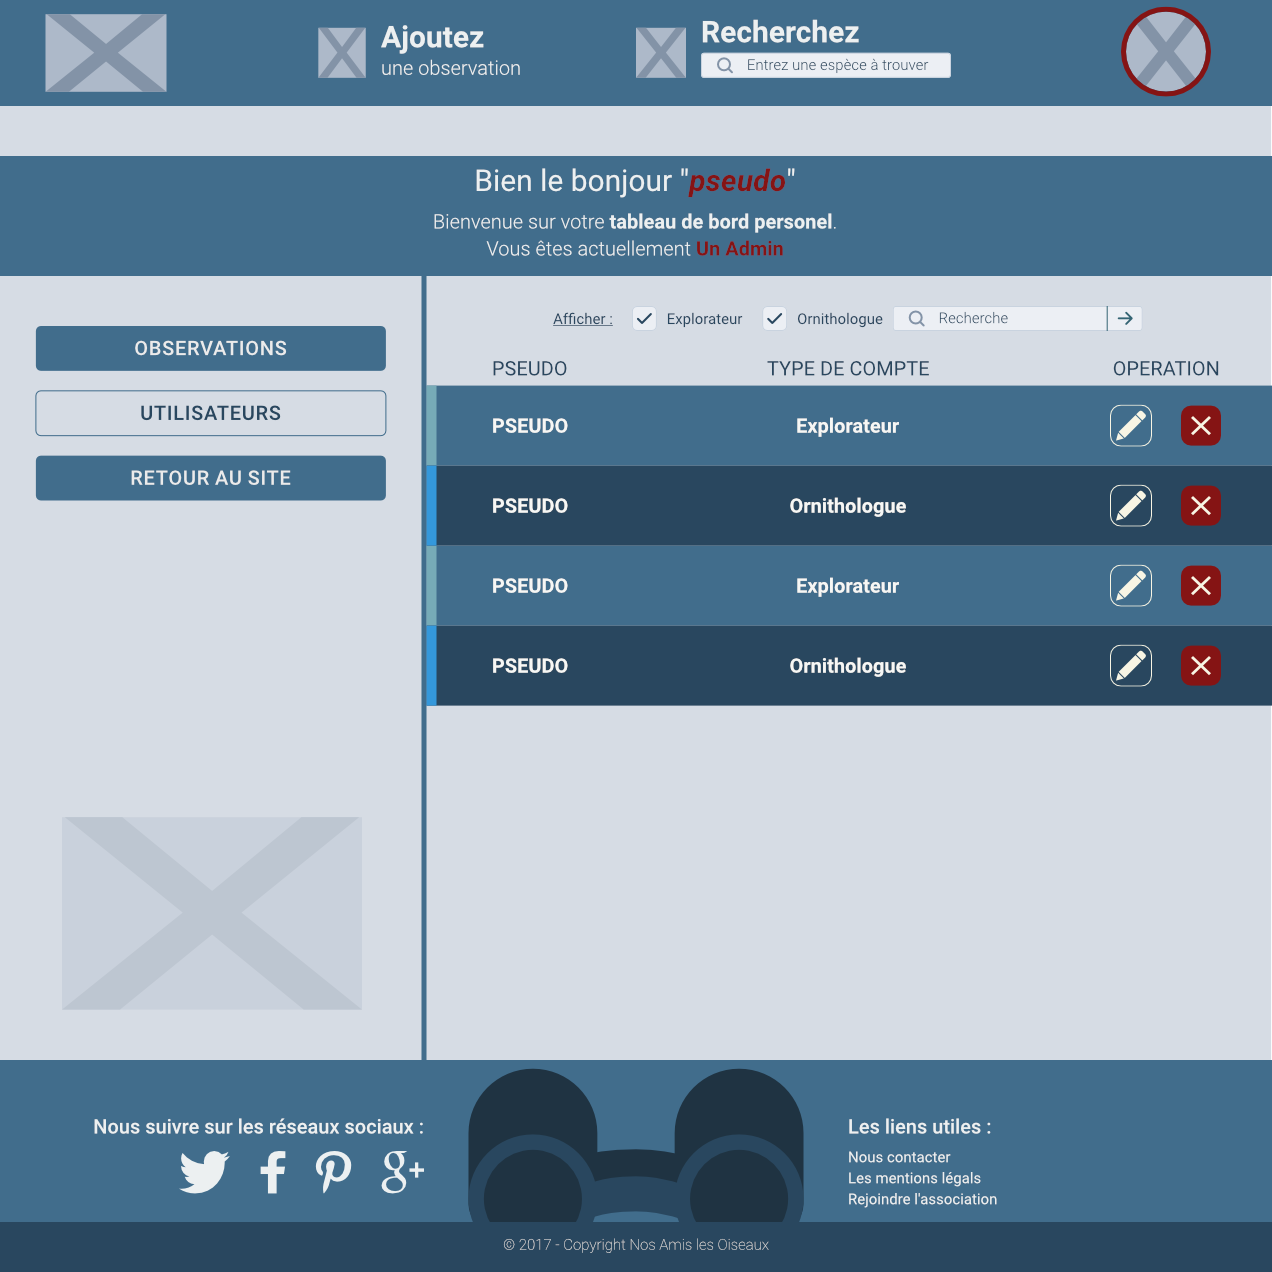The image size is (1272, 1272).
Task: Submit user search with arrow button
Action: pyautogui.click(x=1125, y=318)
